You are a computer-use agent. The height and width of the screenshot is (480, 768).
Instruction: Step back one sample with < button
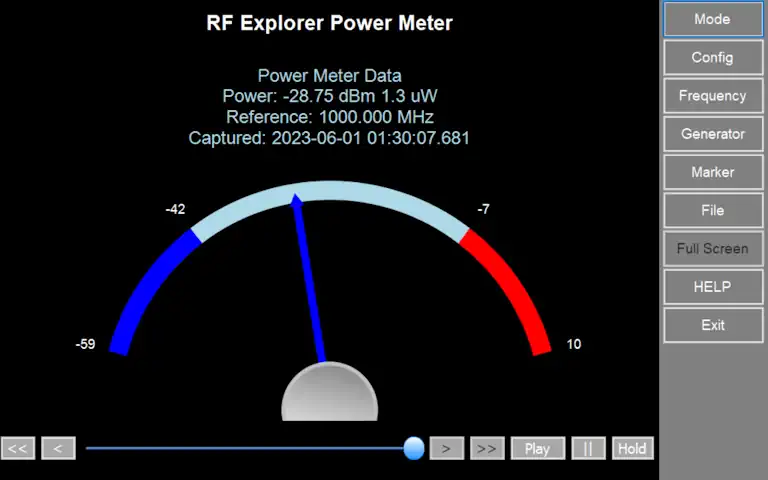tap(58, 448)
